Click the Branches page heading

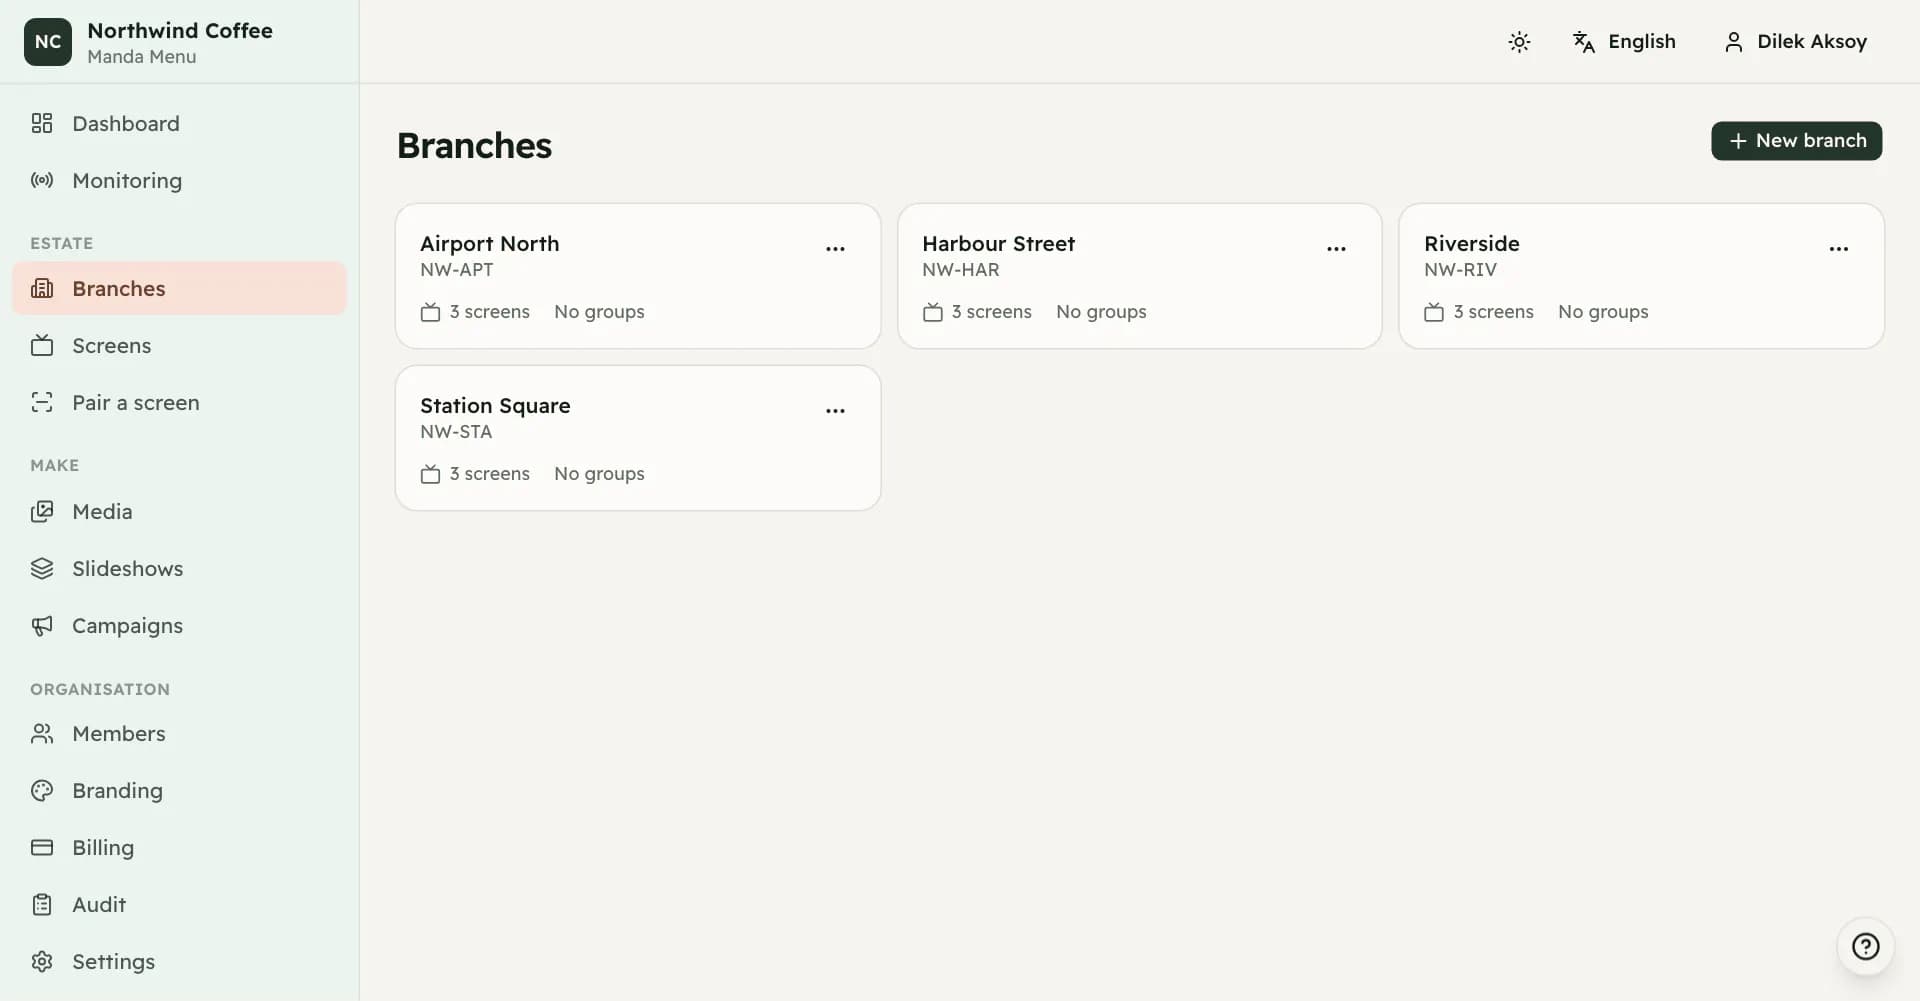pyautogui.click(x=474, y=146)
